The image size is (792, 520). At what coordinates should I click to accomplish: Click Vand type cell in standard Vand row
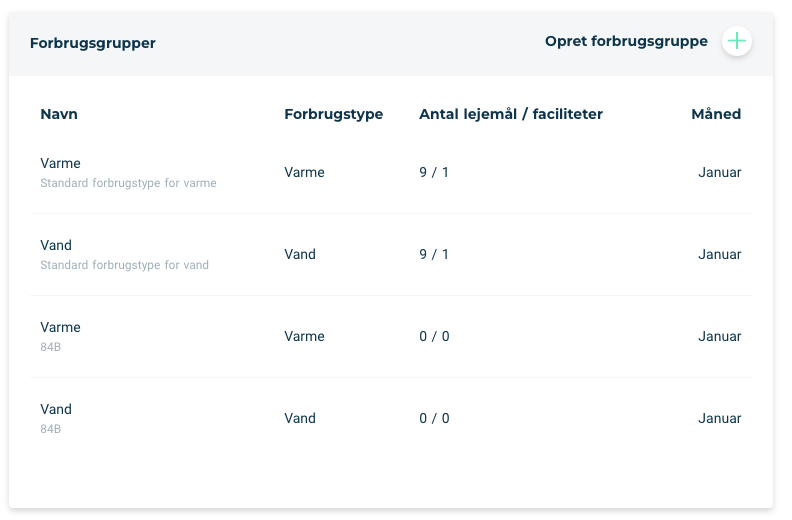300,254
